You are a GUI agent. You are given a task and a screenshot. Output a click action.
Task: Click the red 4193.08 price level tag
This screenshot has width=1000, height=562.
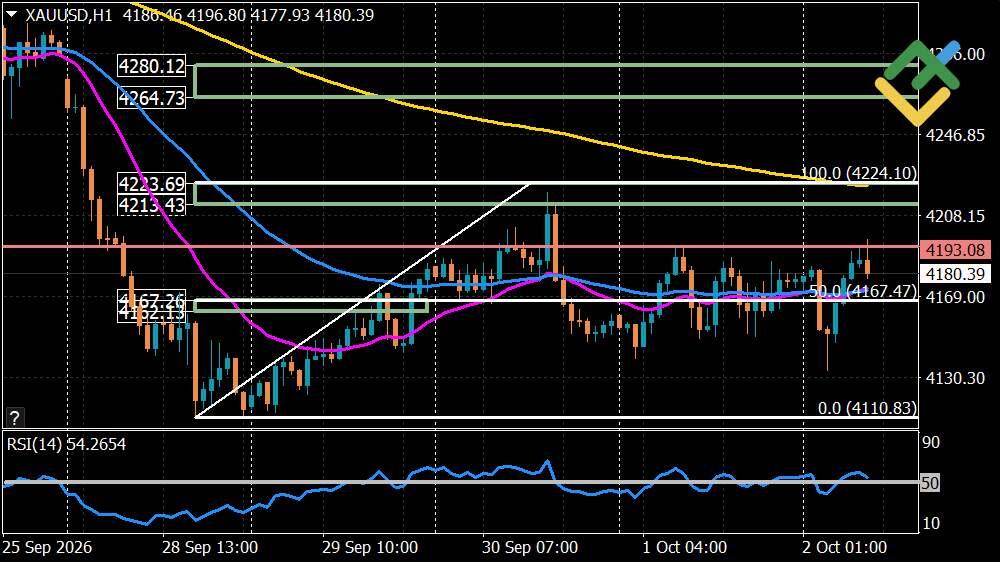click(x=955, y=249)
